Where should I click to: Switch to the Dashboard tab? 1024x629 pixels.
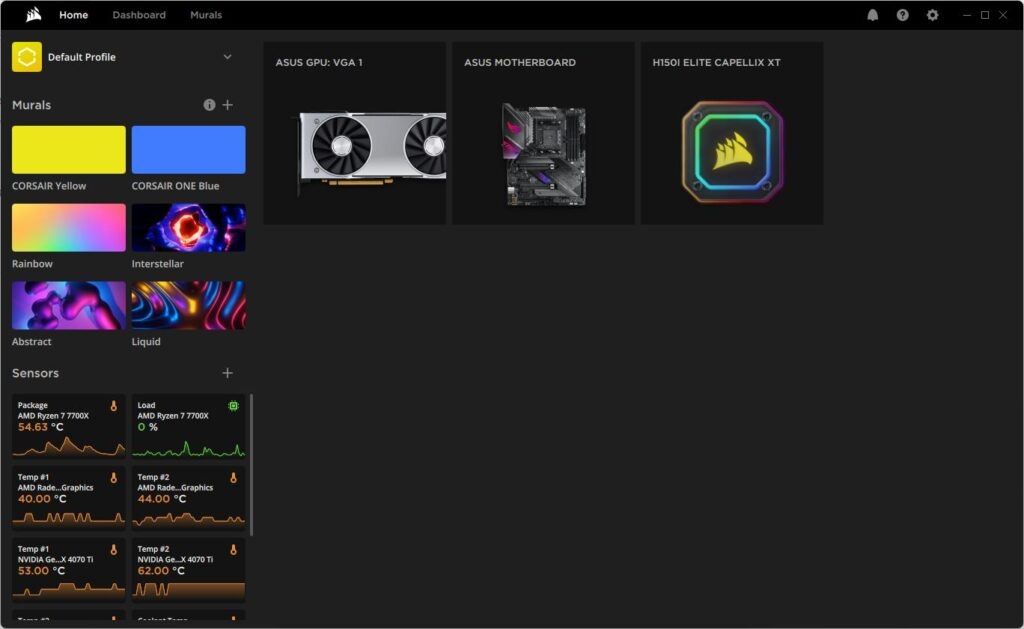point(139,15)
